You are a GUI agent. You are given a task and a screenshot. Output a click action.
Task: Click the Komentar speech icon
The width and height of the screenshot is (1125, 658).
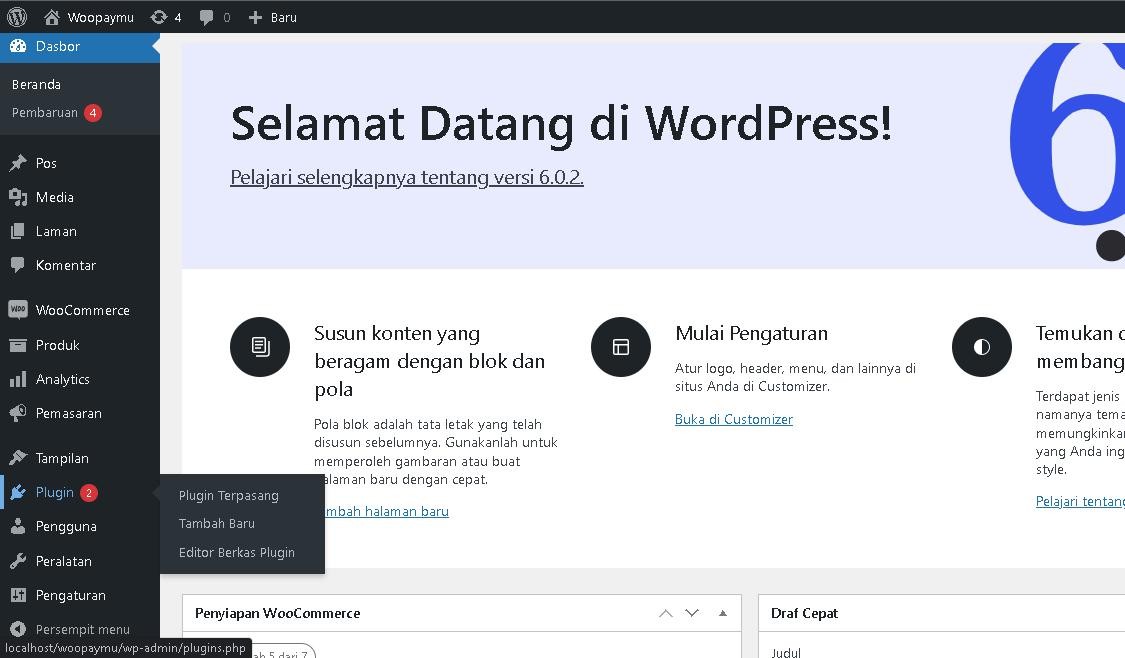click(18, 265)
